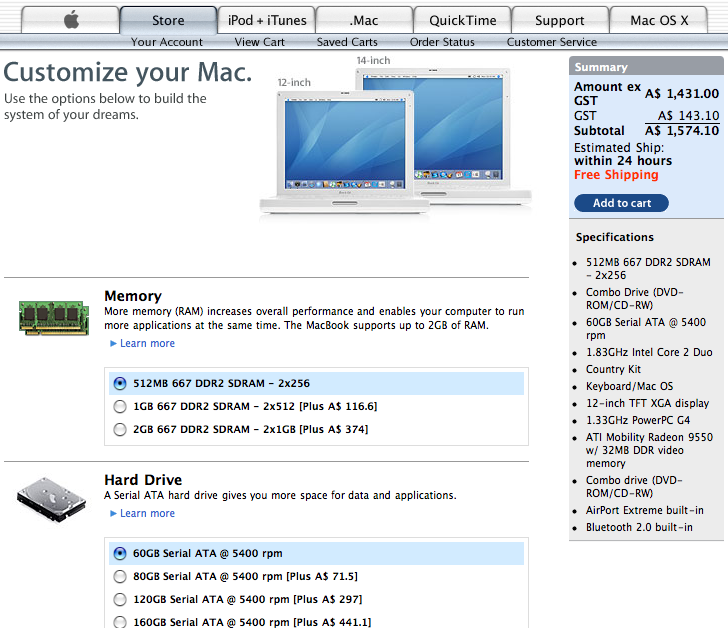Go to Your Account
728x628 pixels.
pyautogui.click(x=167, y=42)
